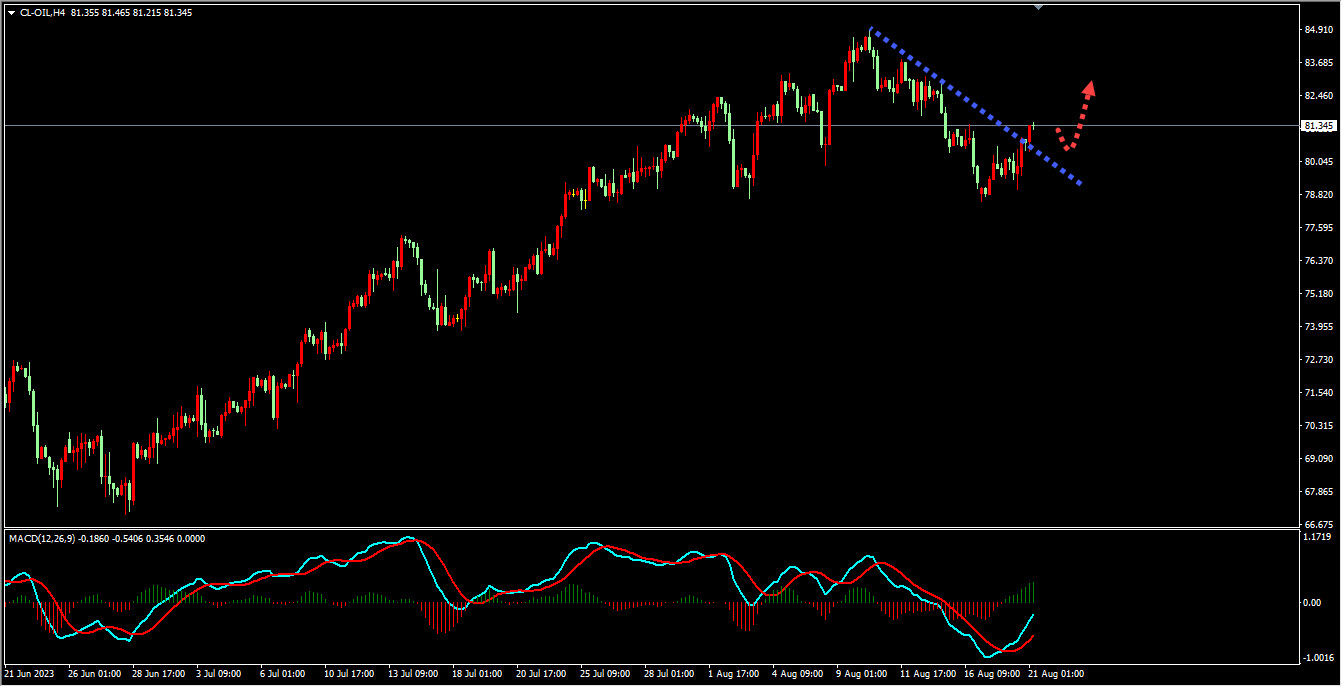Click the 25 Jul 09:00 time label
Screen dimensions: 1342x687
603,674
